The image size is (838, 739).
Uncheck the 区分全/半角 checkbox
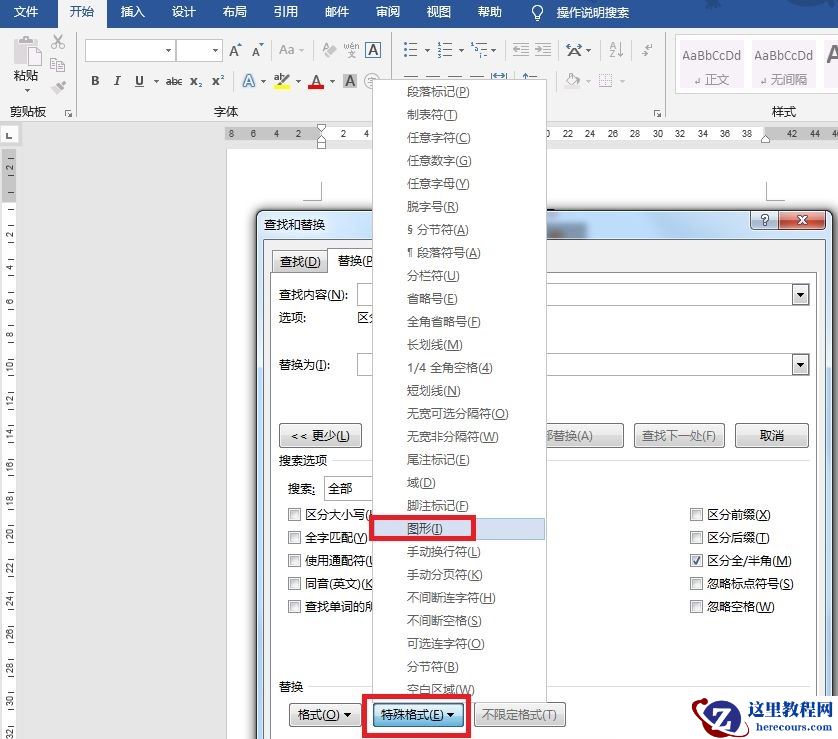(x=696, y=561)
